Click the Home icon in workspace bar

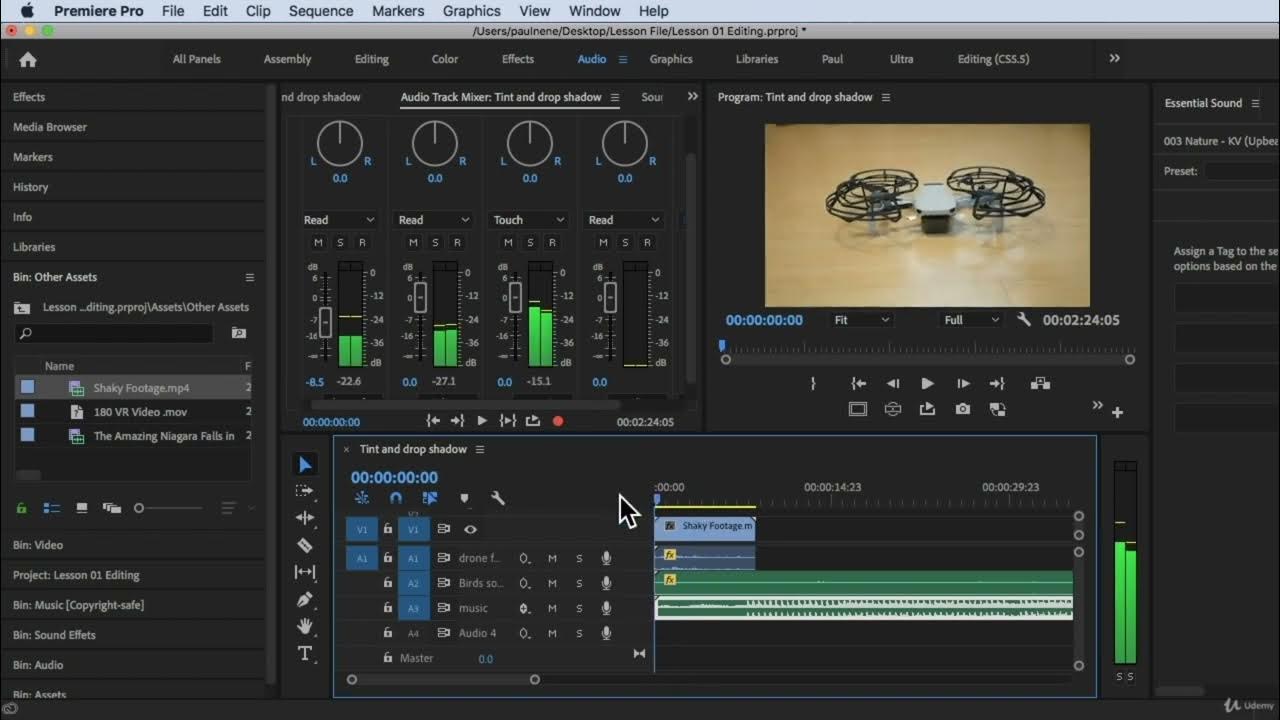click(28, 59)
